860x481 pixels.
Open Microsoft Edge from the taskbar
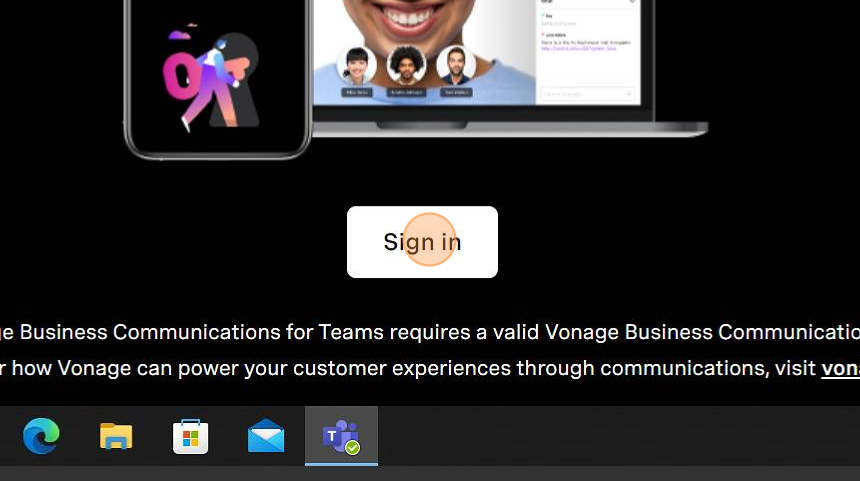(41, 435)
